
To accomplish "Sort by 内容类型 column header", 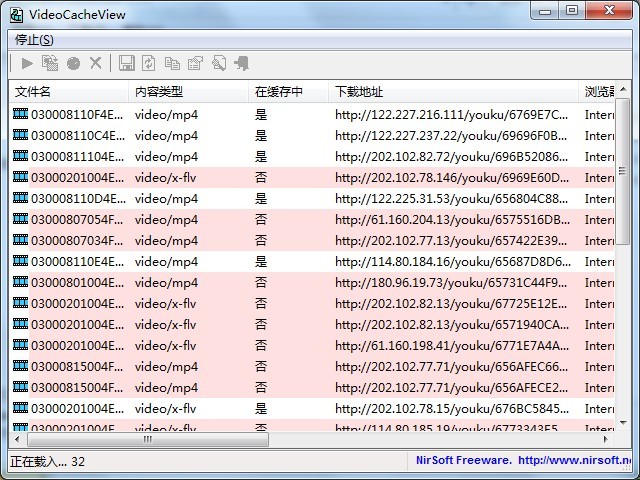I will (x=187, y=92).
